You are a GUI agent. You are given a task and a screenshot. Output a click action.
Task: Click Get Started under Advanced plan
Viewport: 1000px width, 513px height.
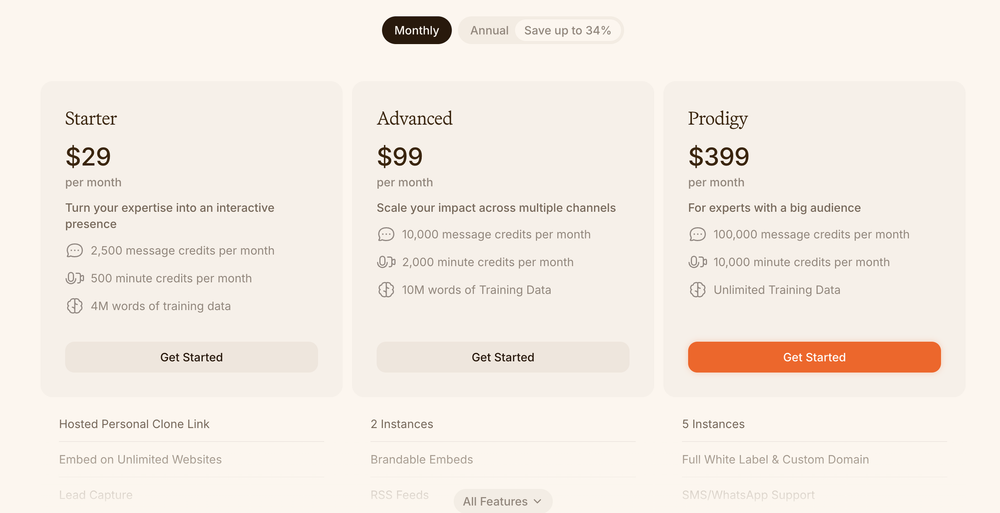point(503,357)
